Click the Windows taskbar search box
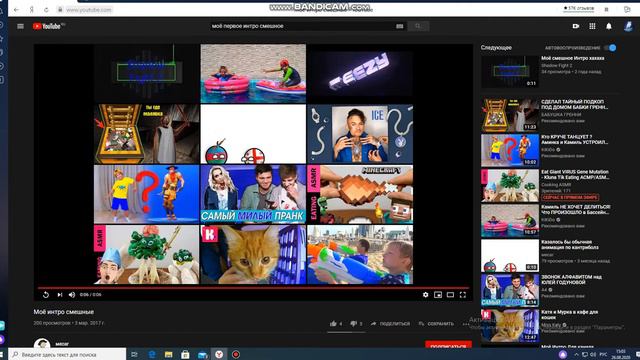Screen dimensions: 640x360 67,354
